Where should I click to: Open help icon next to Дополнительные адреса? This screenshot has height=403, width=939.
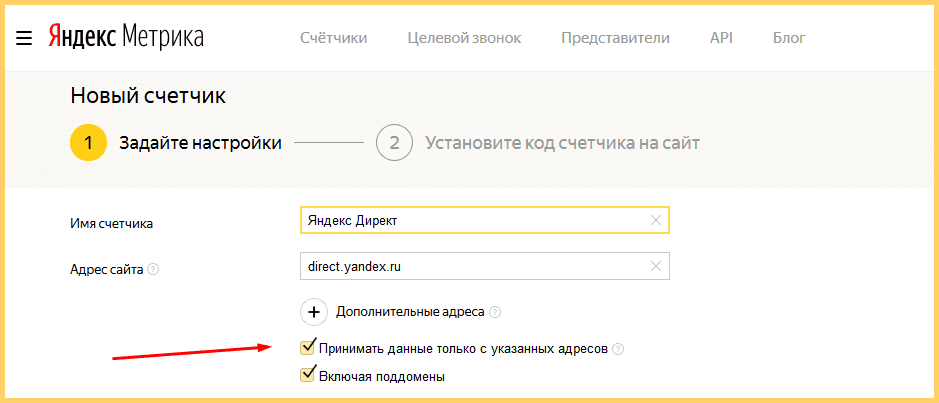pyautogui.click(x=496, y=312)
